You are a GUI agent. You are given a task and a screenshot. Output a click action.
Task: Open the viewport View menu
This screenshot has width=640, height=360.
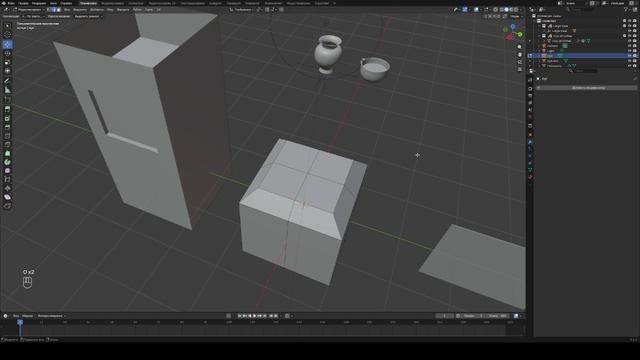67,9
